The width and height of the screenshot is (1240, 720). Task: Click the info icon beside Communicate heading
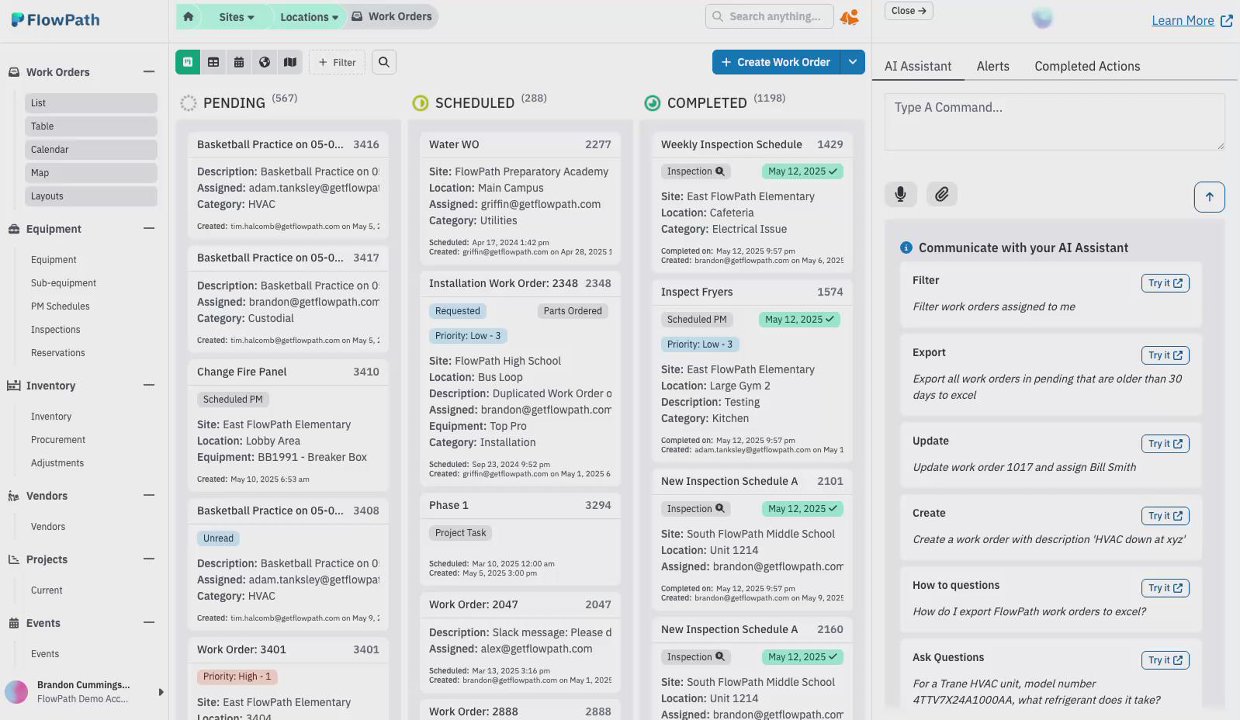coord(906,248)
